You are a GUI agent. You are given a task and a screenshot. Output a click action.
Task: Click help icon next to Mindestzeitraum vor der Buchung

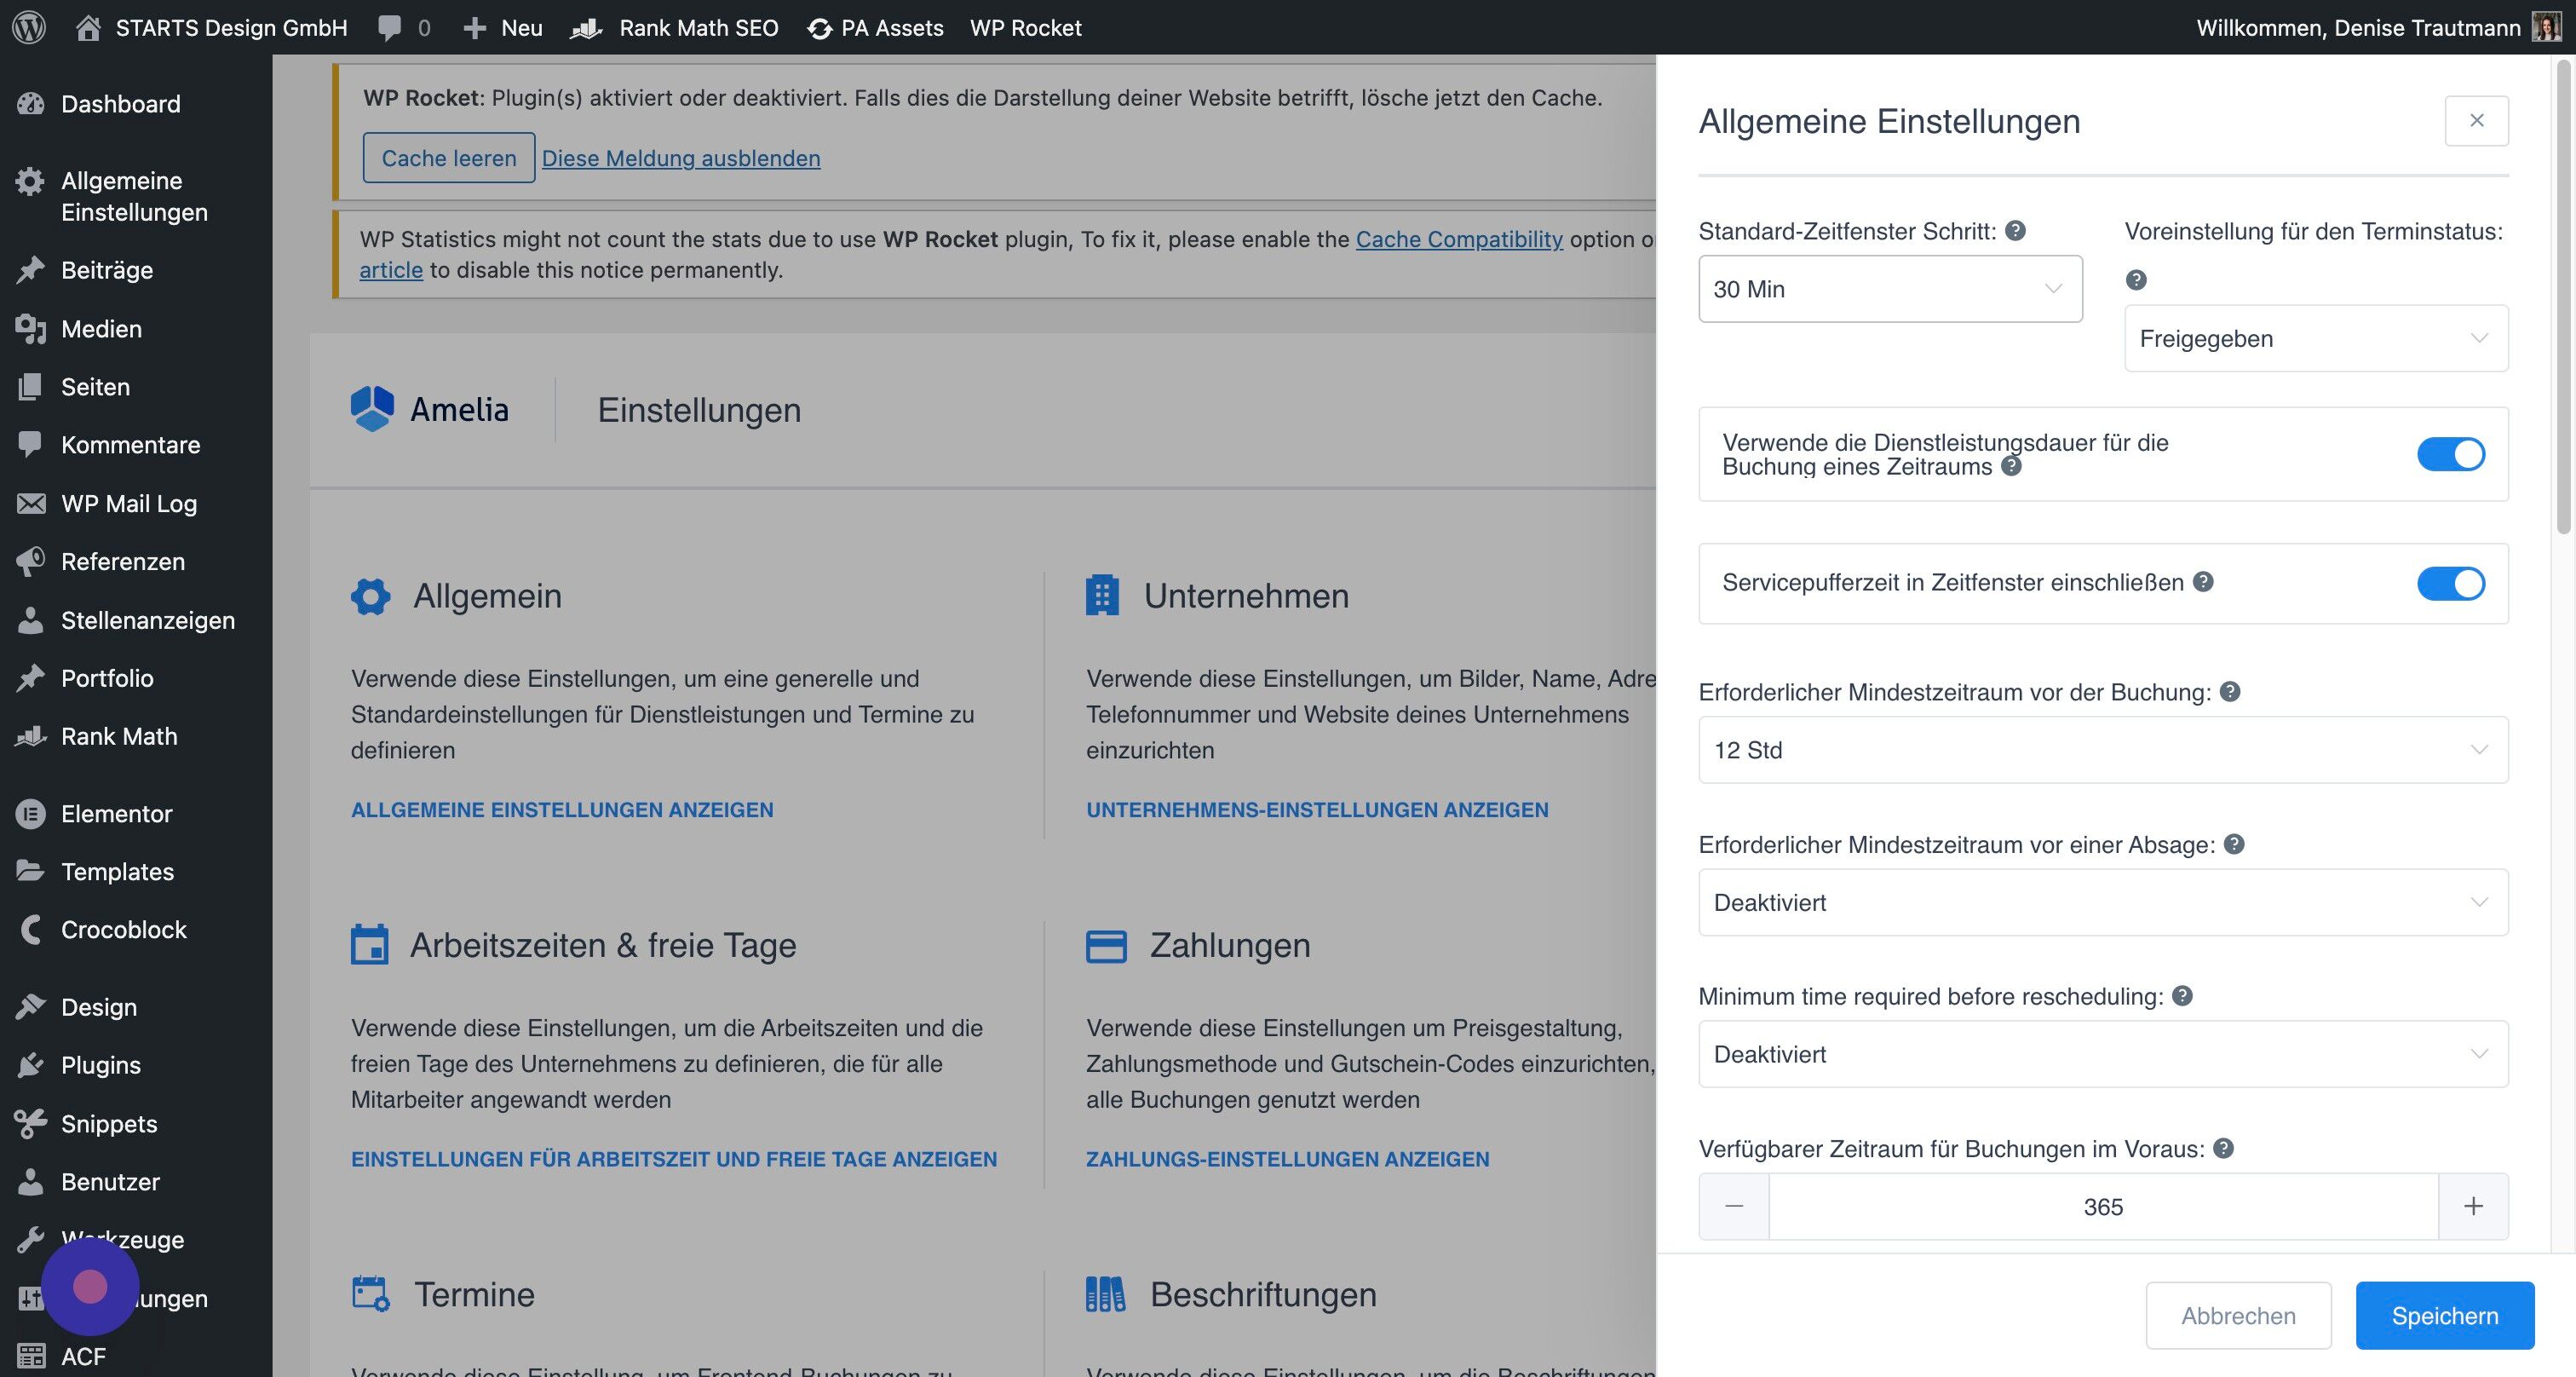2230,692
